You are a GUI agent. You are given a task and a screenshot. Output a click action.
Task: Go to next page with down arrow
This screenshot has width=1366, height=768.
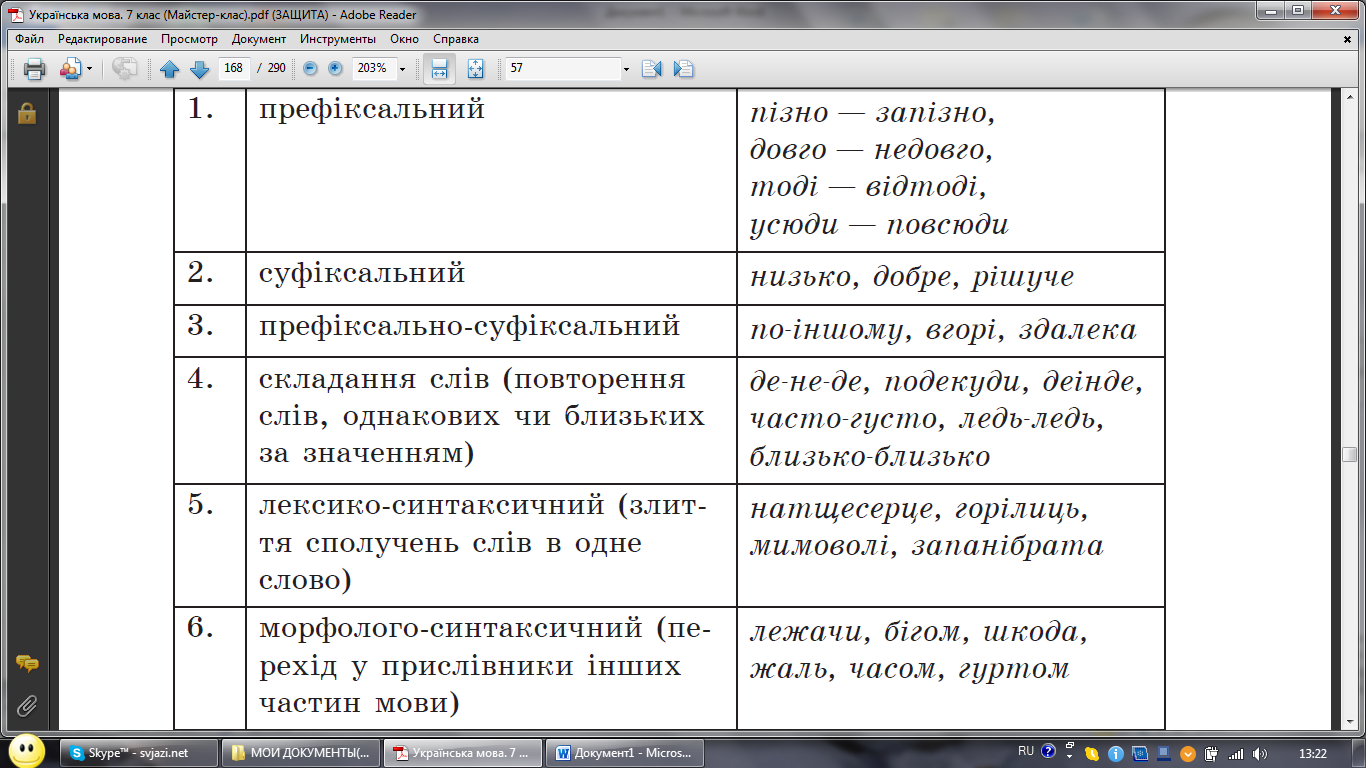click(198, 69)
